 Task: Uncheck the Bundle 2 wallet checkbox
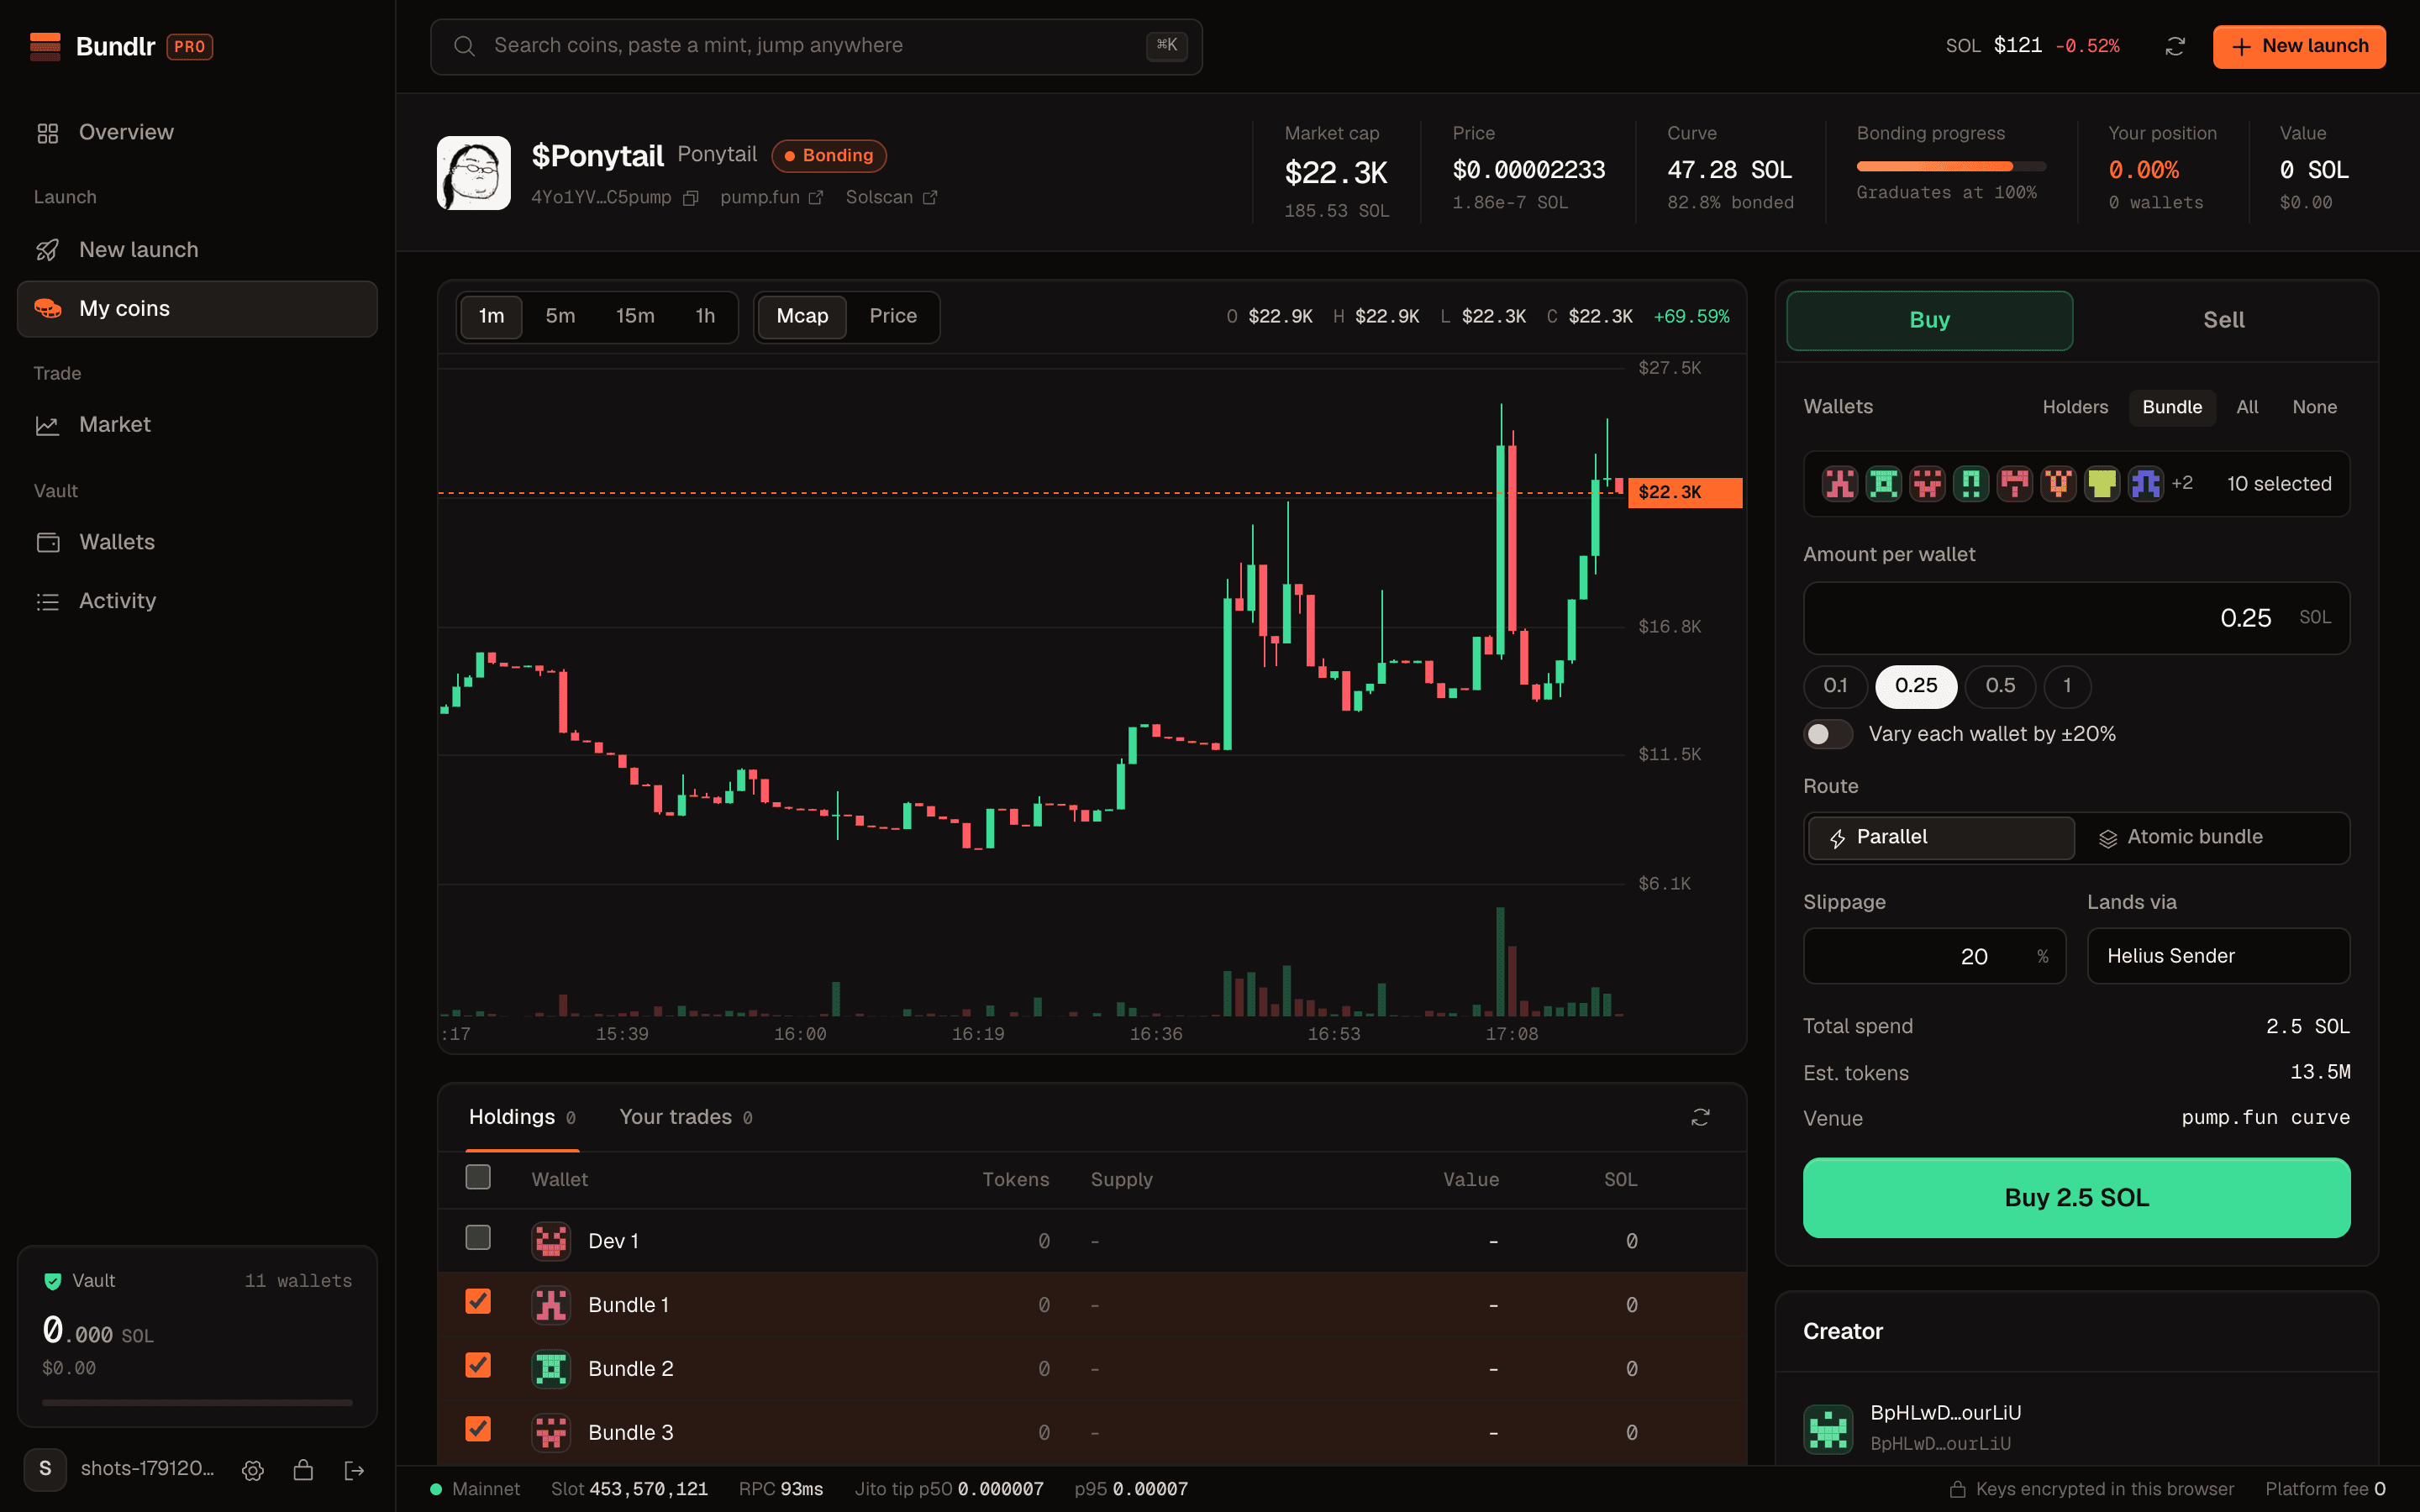[x=478, y=1365]
